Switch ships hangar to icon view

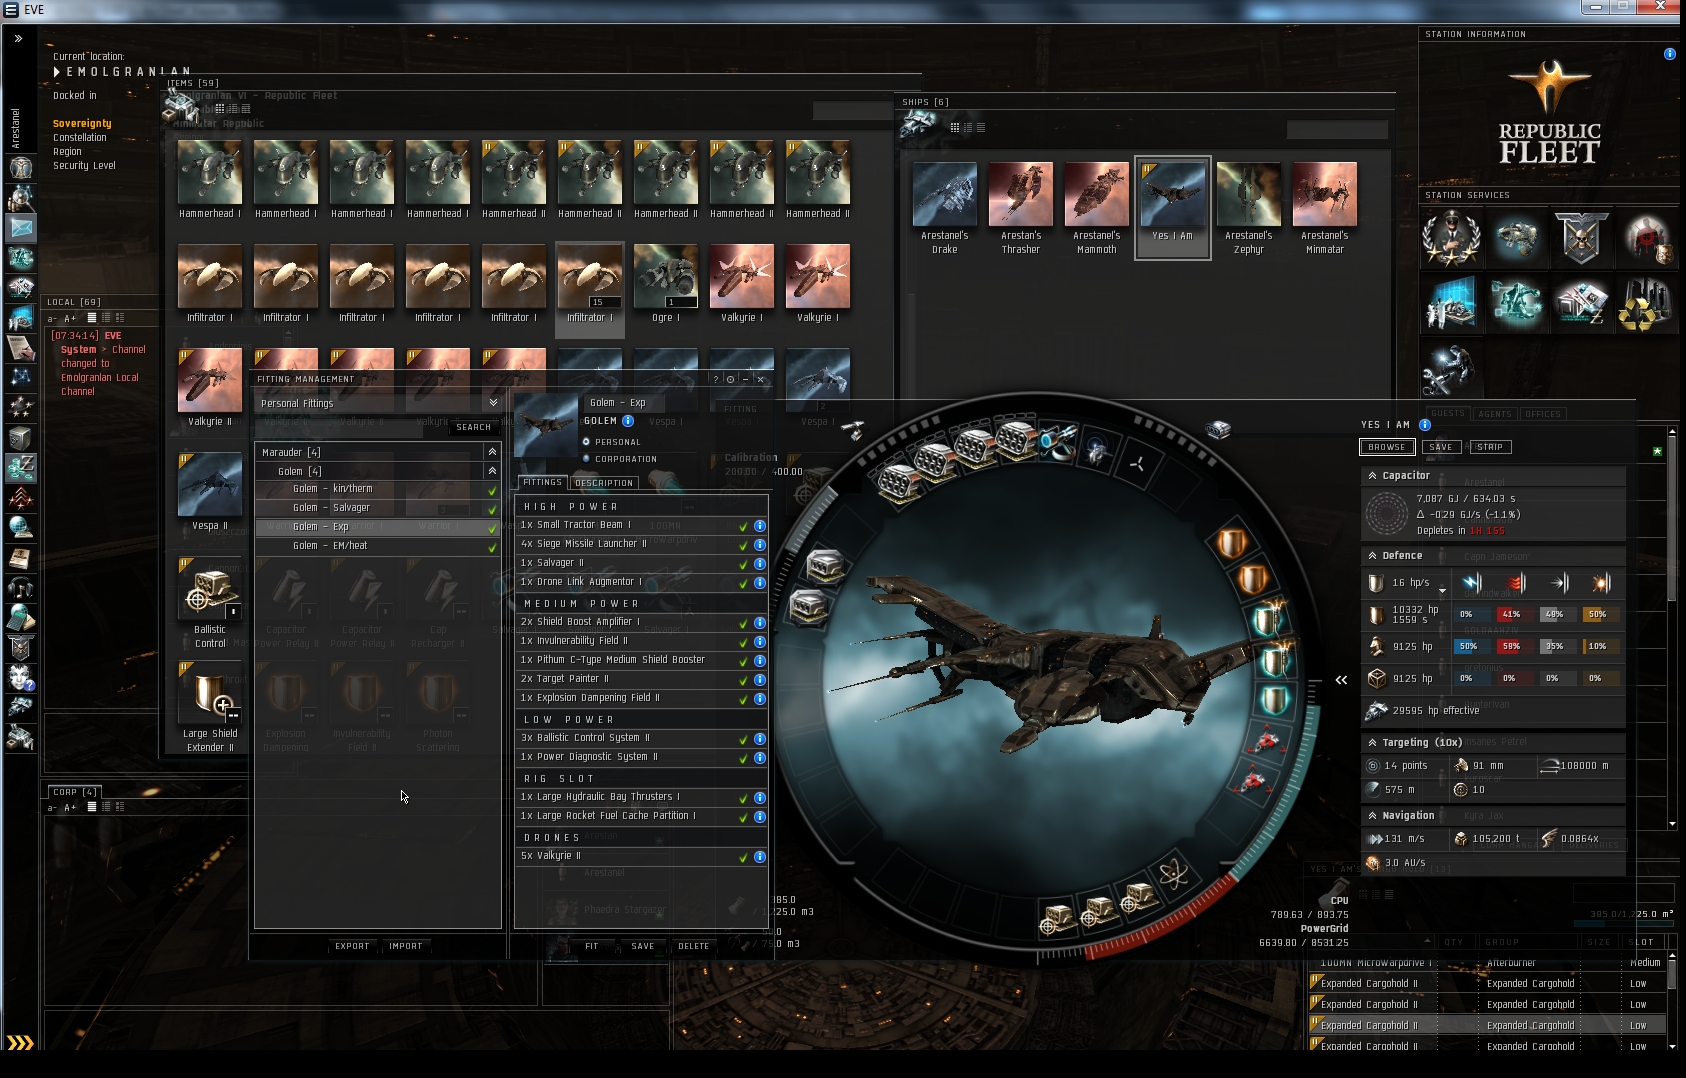pyautogui.click(x=955, y=127)
